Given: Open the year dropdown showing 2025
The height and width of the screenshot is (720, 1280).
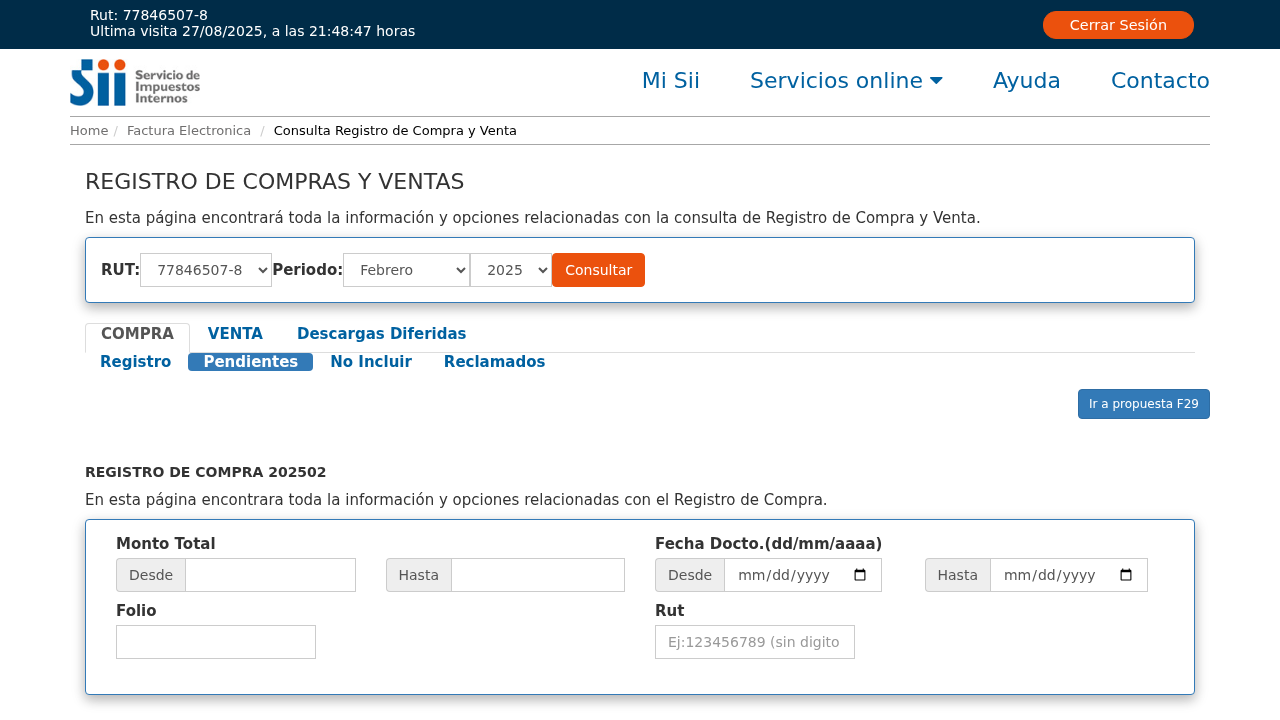Looking at the screenshot, I should coord(510,270).
